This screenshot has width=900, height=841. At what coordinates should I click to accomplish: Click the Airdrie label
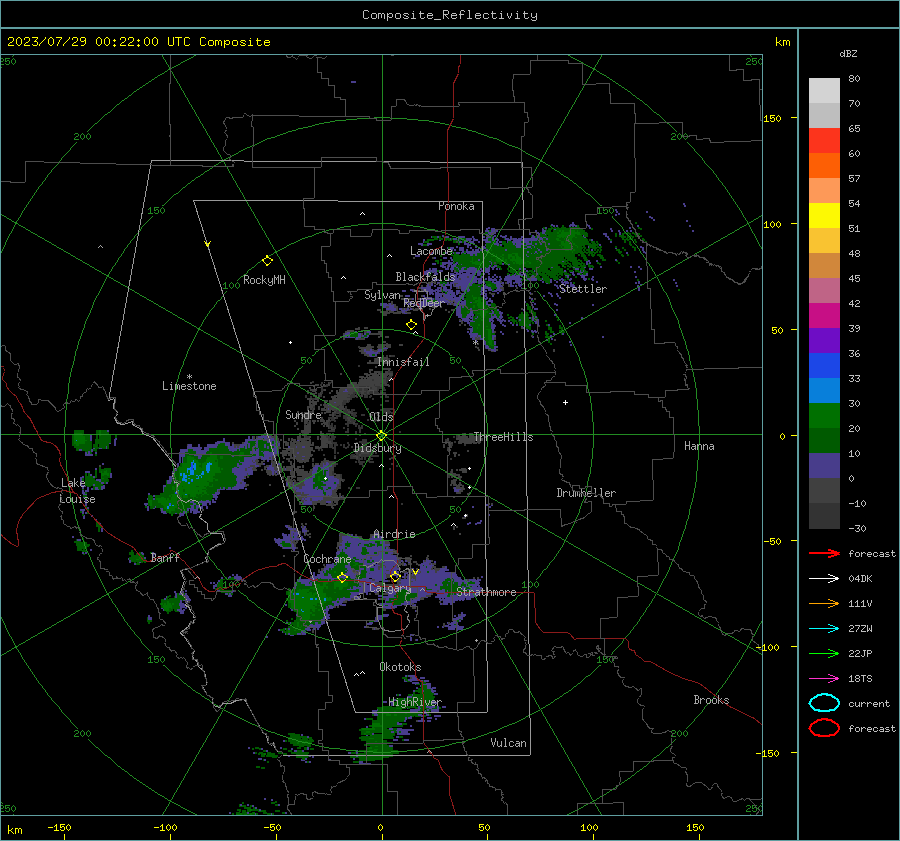(394, 534)
